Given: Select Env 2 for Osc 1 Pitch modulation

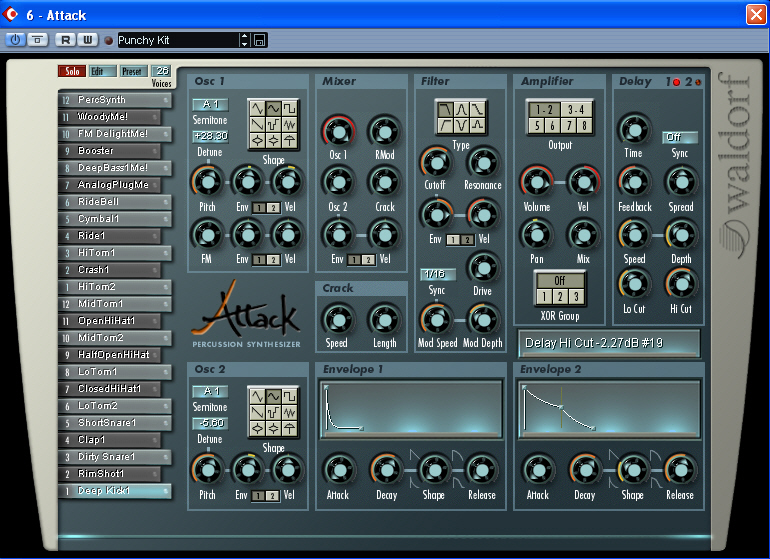Looking at the screenshot, I should pyautogui.click(x=274, y=208).
